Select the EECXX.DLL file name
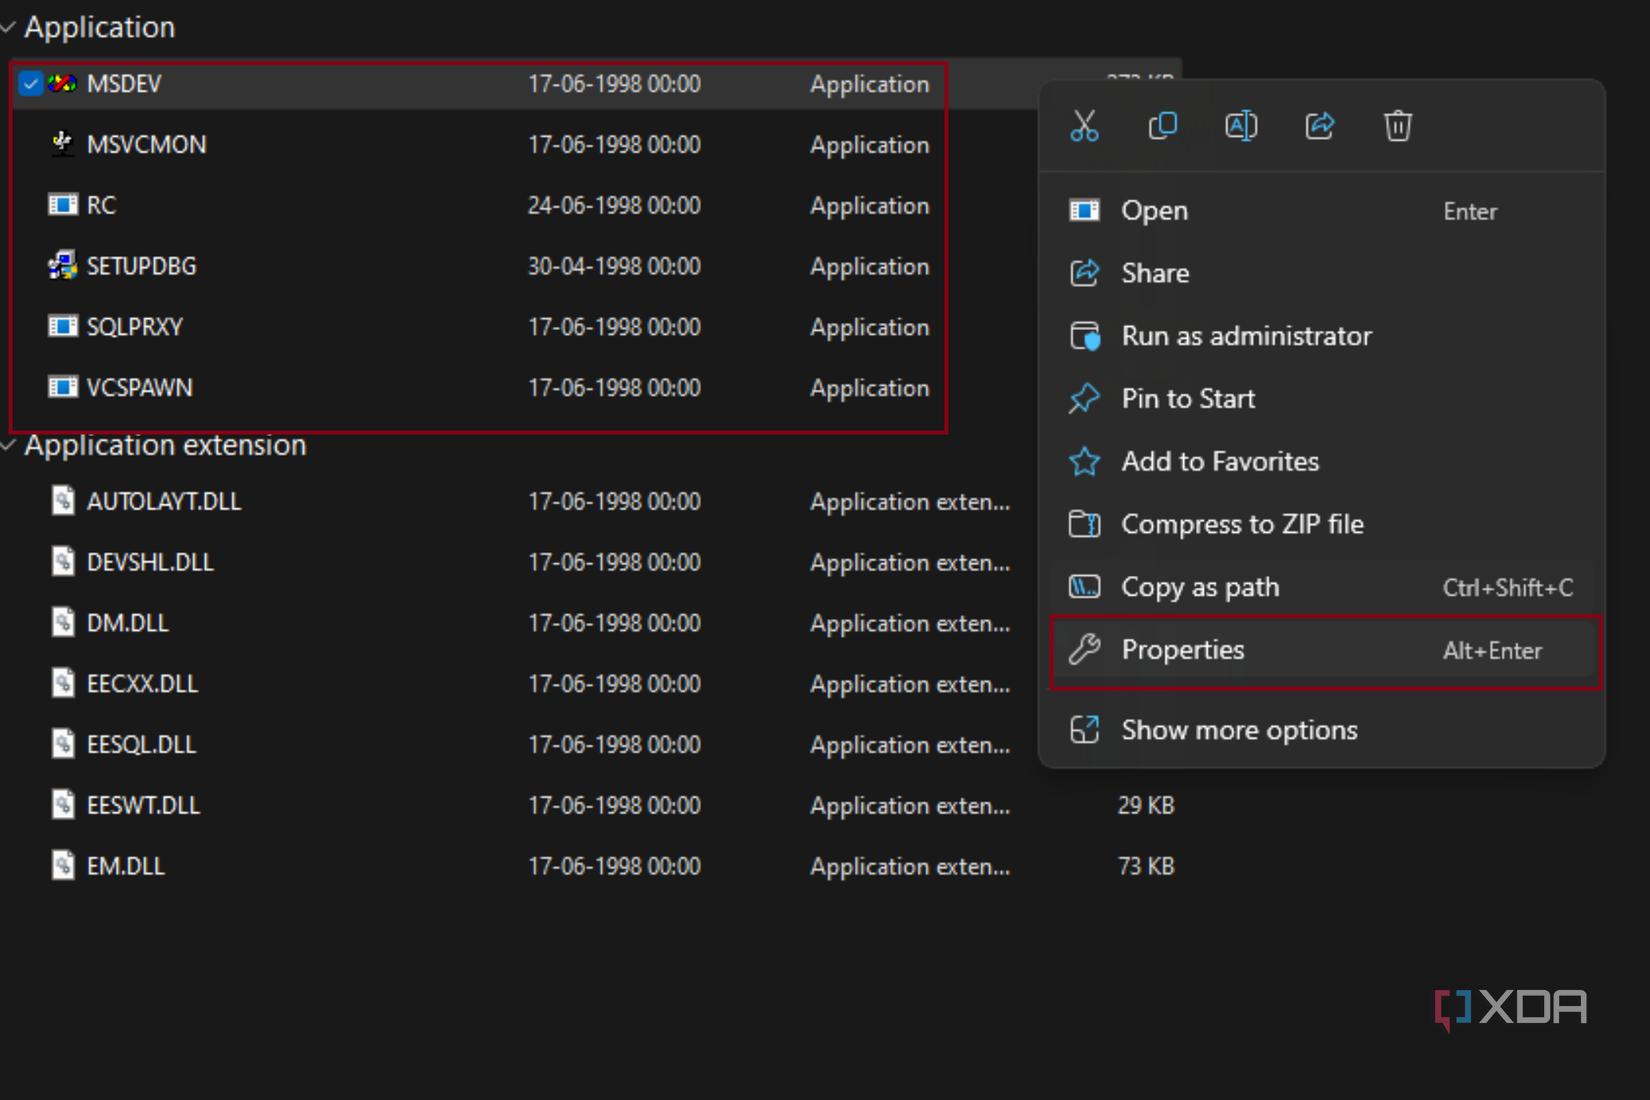The height and width of the screenshot is (1100, 1650). pyautogui.click(x=142, y=684)
